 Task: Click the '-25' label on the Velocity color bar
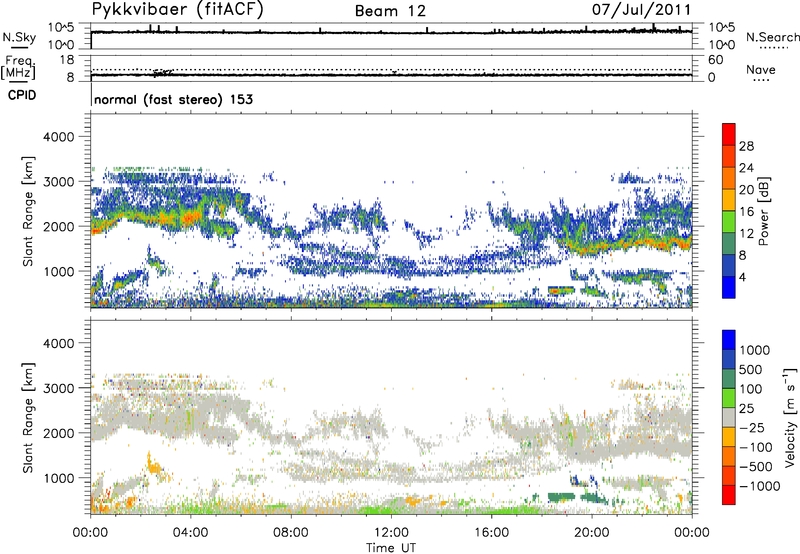(753, 427)
